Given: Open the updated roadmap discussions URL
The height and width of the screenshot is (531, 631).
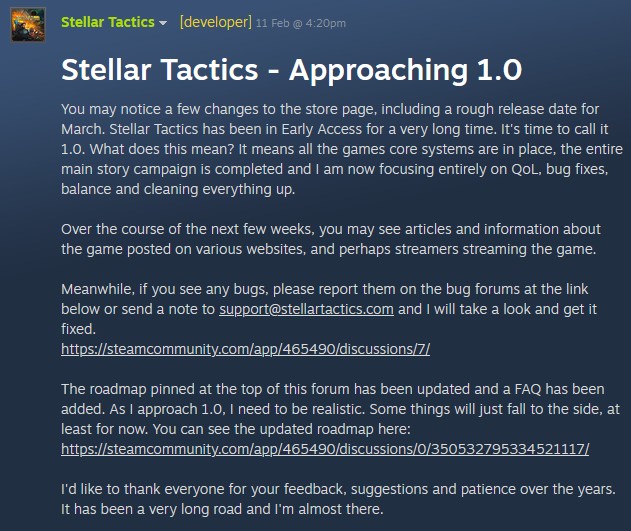Looking at the screenshot, I should point(325,448).
